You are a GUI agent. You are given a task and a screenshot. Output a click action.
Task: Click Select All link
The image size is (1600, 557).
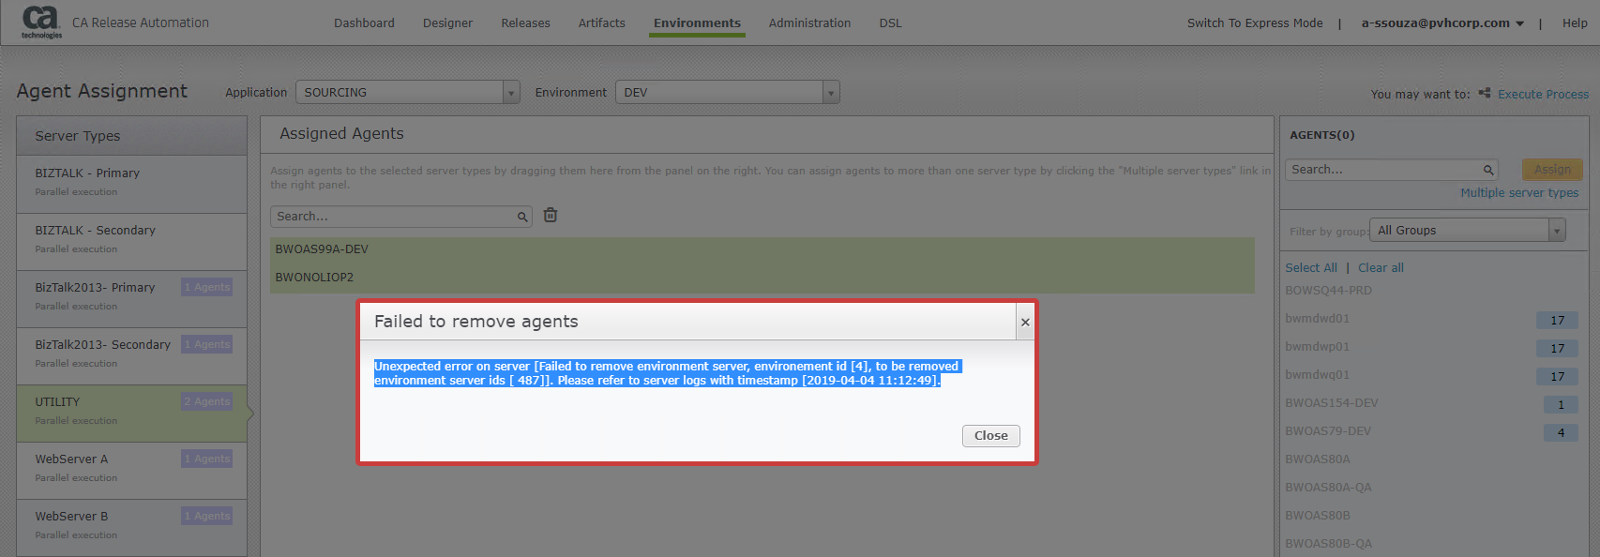point(1311,268)
